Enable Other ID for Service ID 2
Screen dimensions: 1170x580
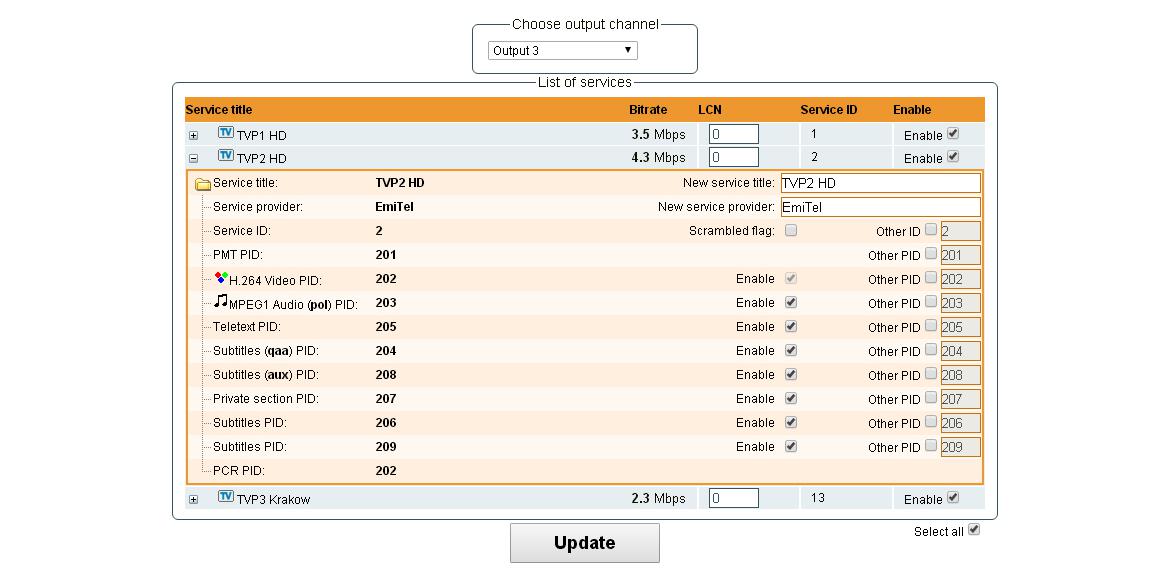click(930, 230)
